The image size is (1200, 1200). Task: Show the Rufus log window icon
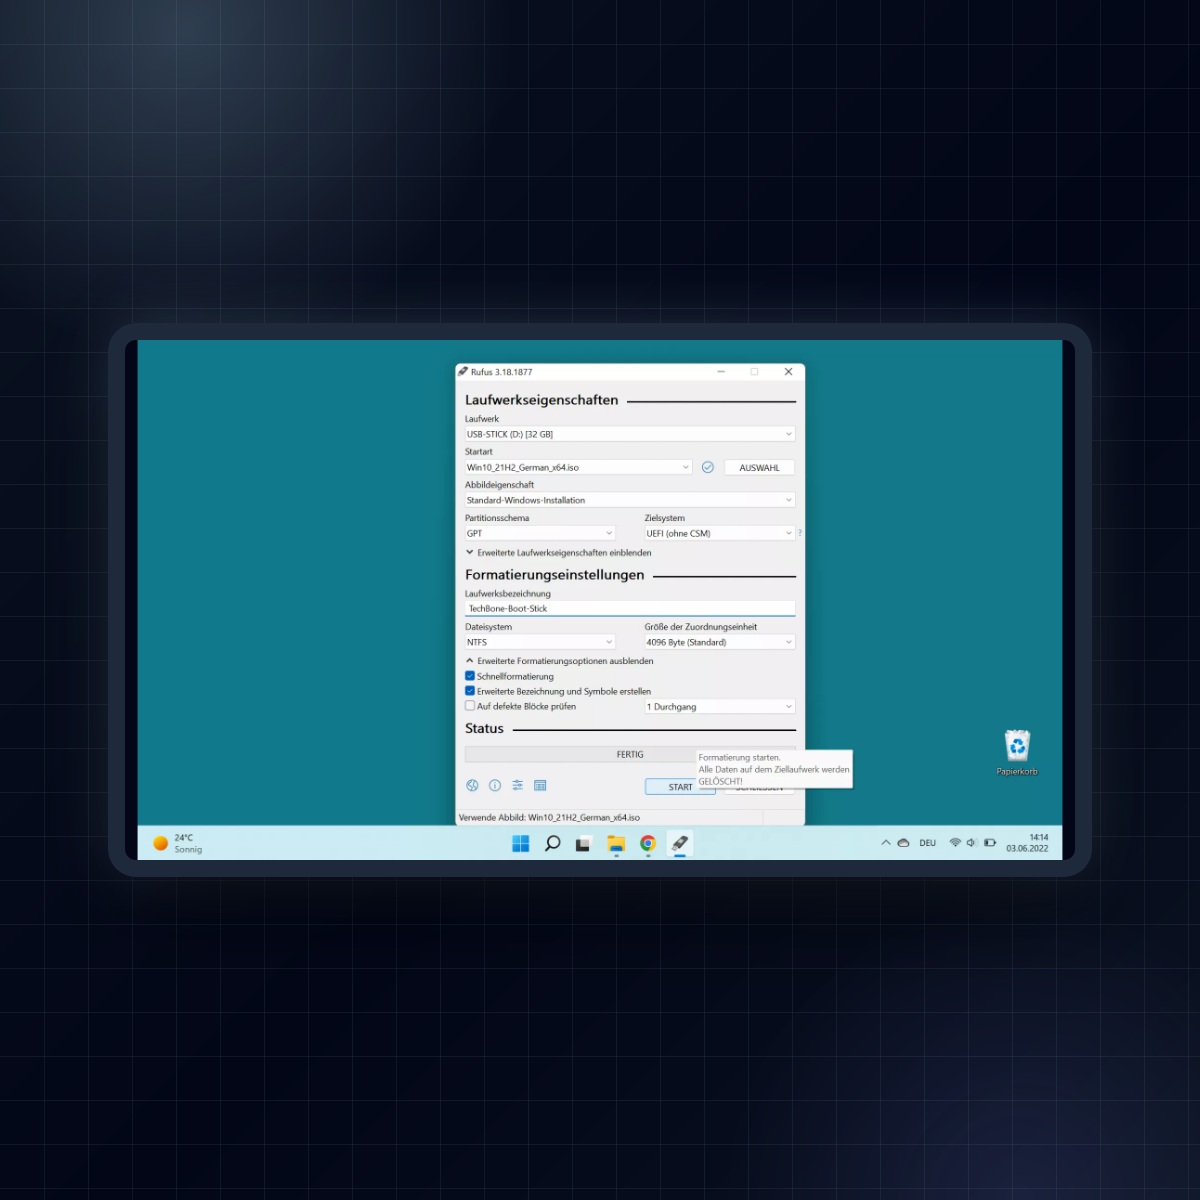(541, 786)
